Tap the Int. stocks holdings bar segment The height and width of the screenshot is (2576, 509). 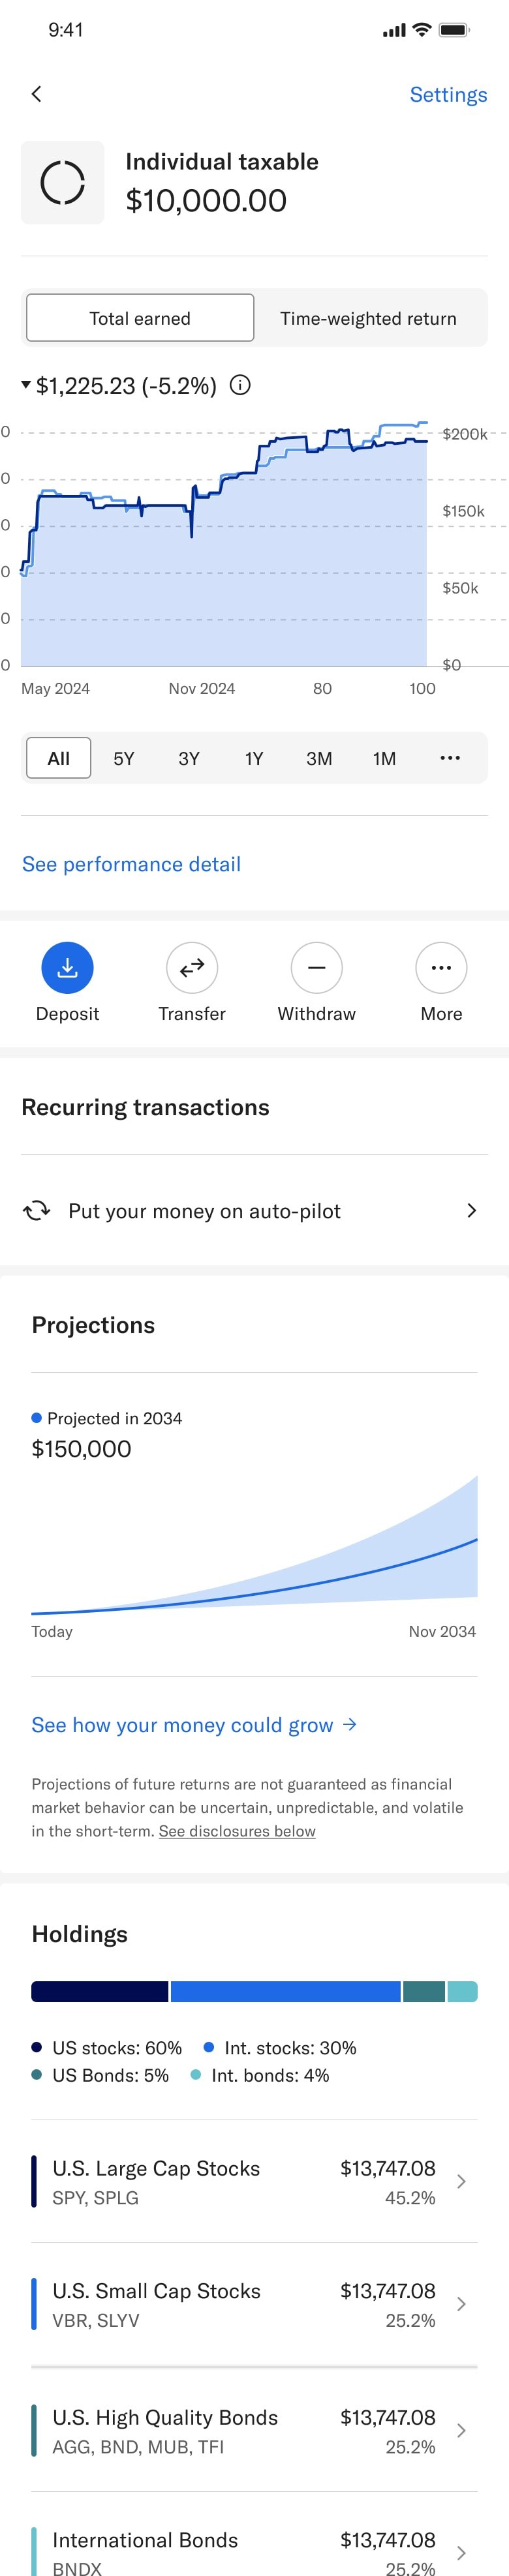[285, 1991]
